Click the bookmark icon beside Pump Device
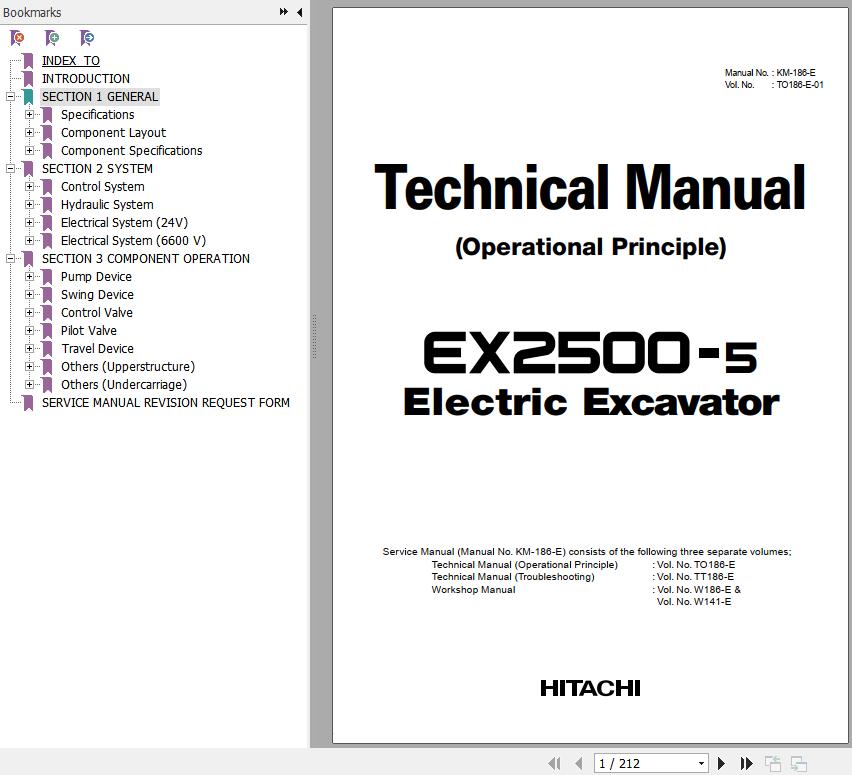 pyautogui.click(x=47, y=277)
